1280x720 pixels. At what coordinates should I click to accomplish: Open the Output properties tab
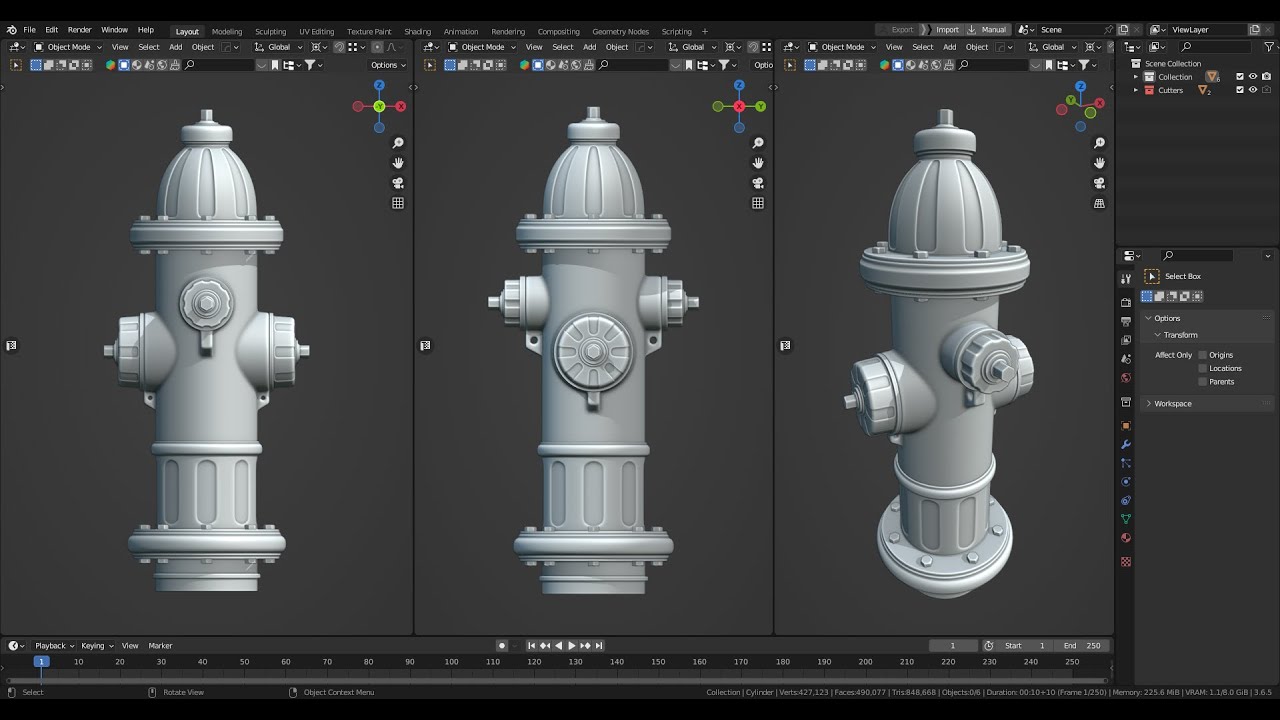1126,321
